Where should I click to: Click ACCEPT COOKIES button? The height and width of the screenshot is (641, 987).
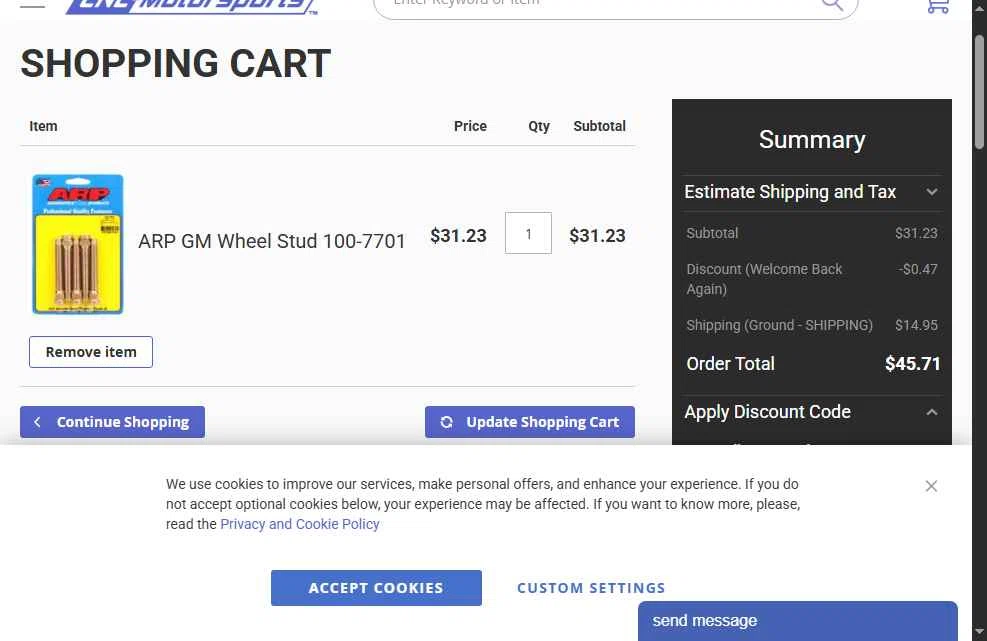(376, 588)
